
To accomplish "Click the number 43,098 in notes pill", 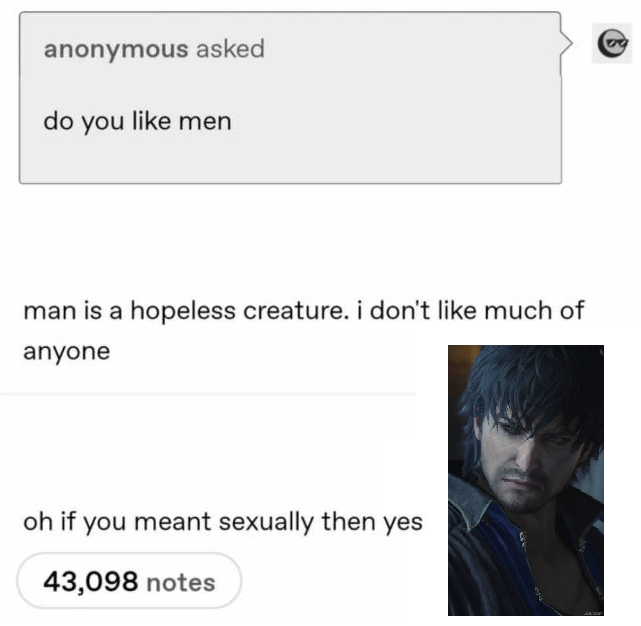I will pos(91,582).
